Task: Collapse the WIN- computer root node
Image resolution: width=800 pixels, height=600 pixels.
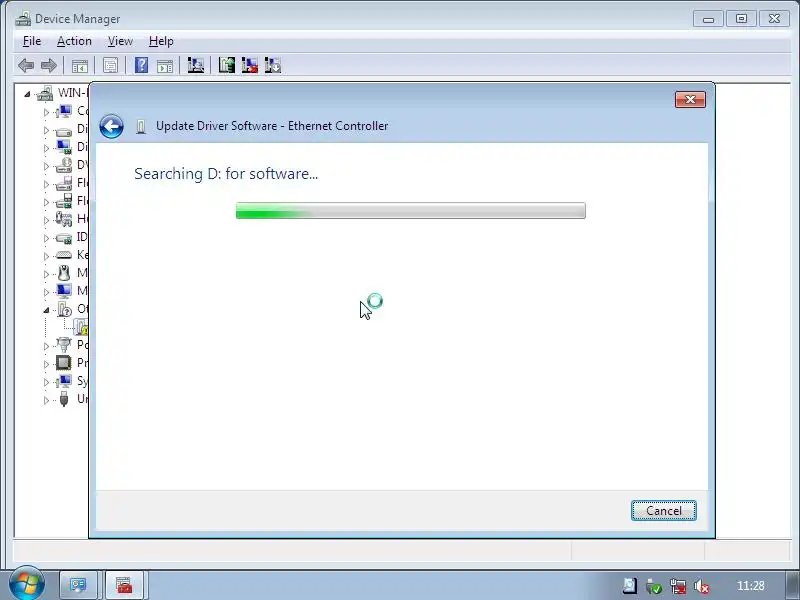Action: tap(28, 94)
